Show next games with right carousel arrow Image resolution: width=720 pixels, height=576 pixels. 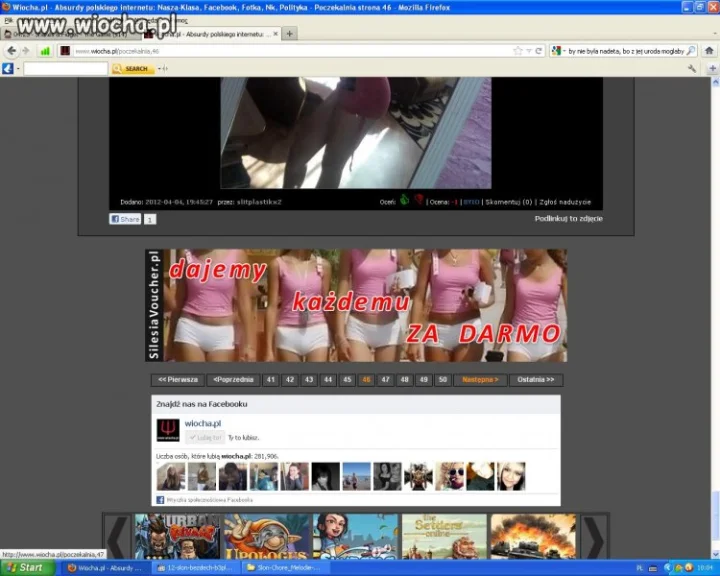pyautogui.click(x=595, y=536)
